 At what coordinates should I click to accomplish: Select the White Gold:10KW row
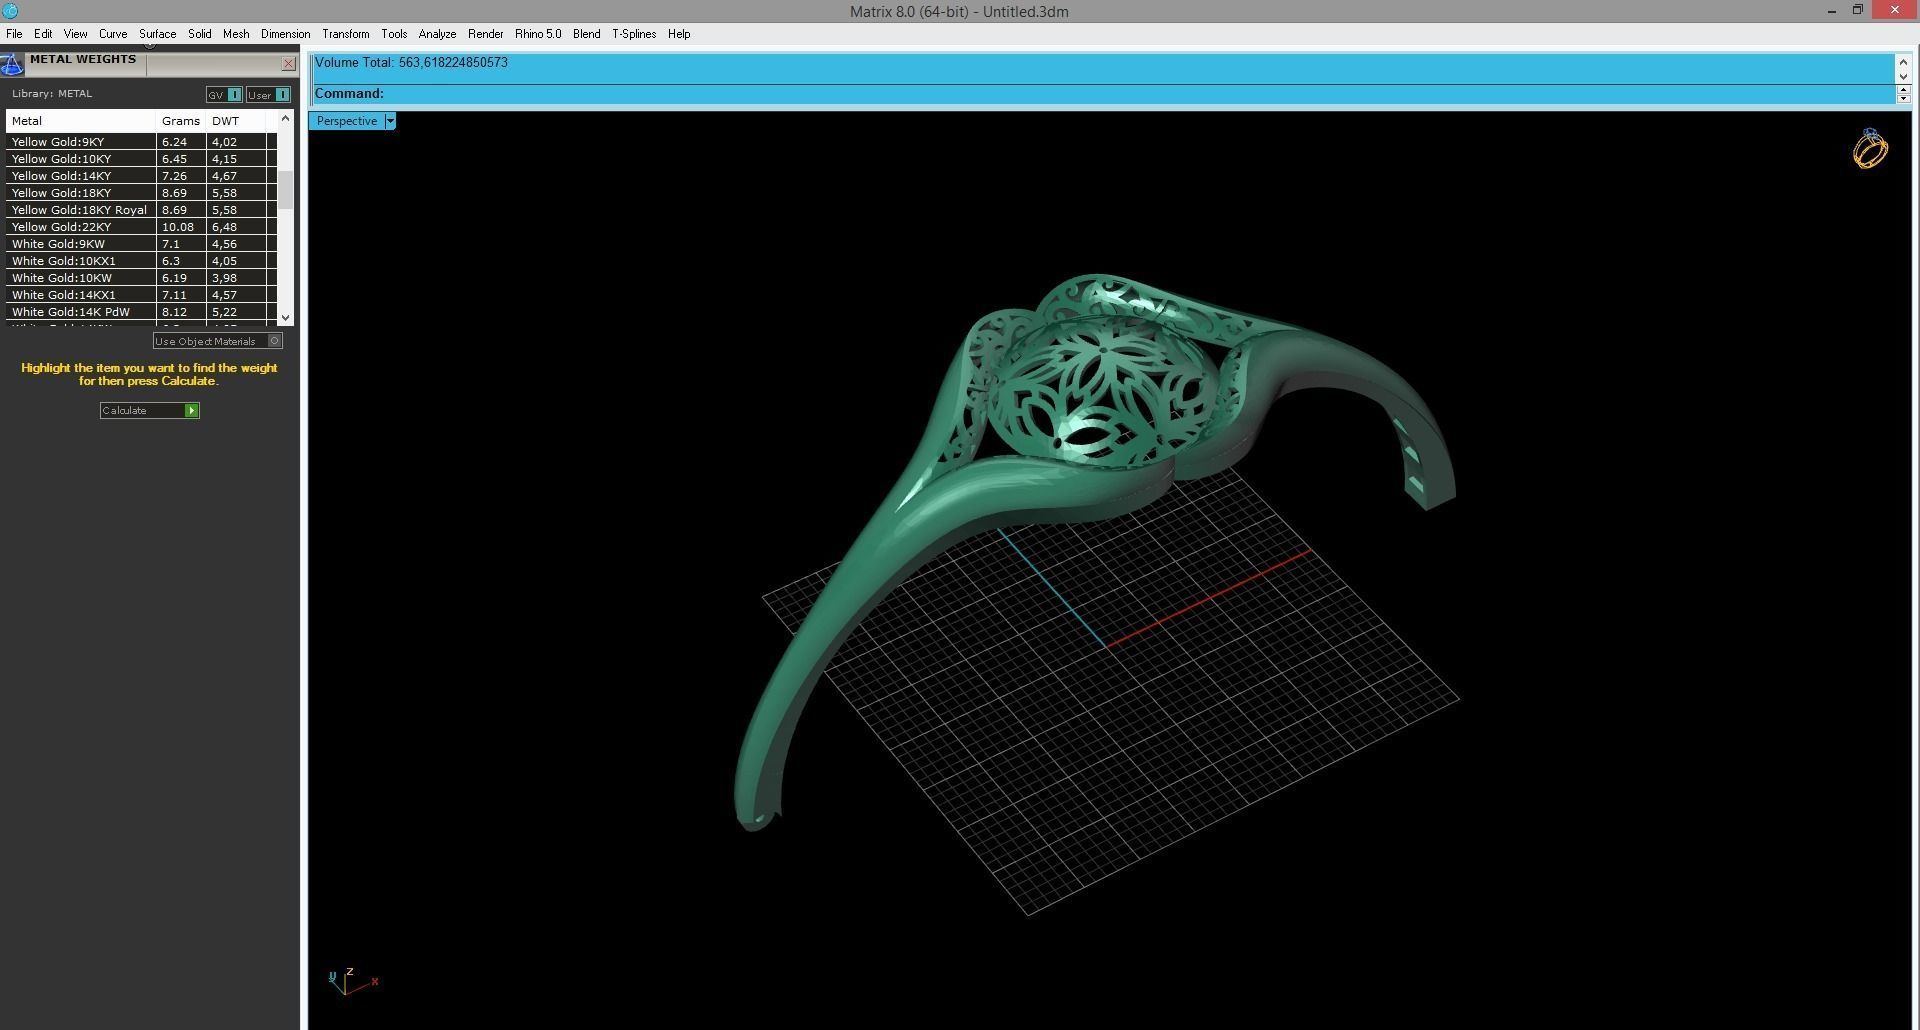(x=141, y=278)
